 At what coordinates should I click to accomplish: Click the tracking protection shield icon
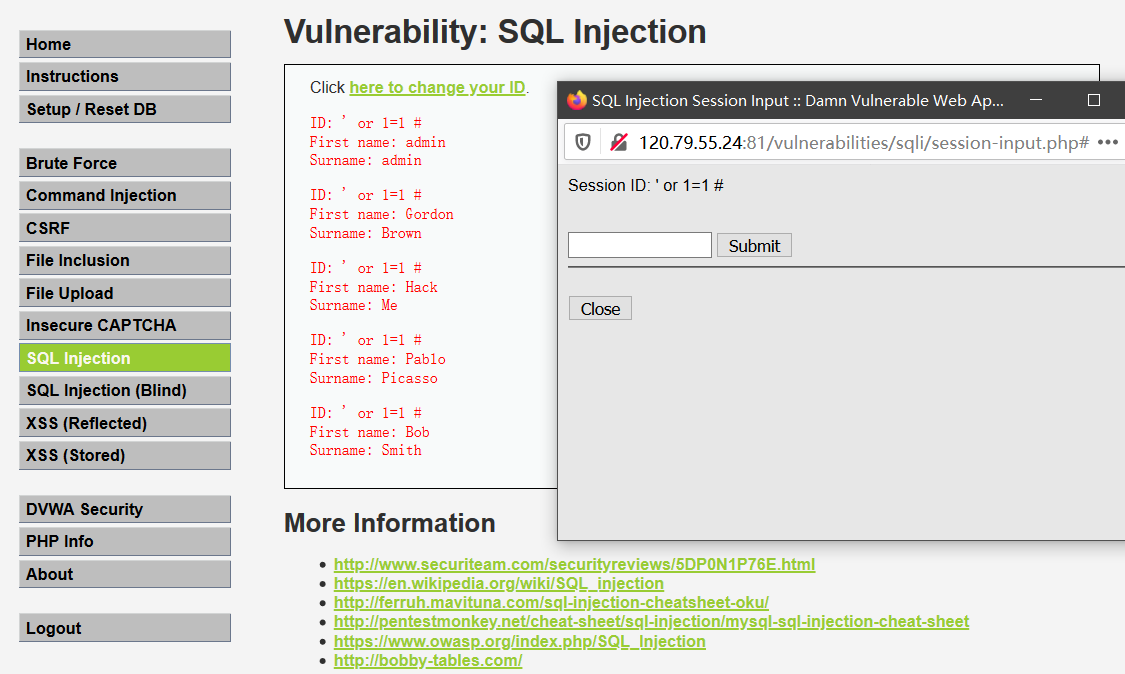tap(583, 143)
